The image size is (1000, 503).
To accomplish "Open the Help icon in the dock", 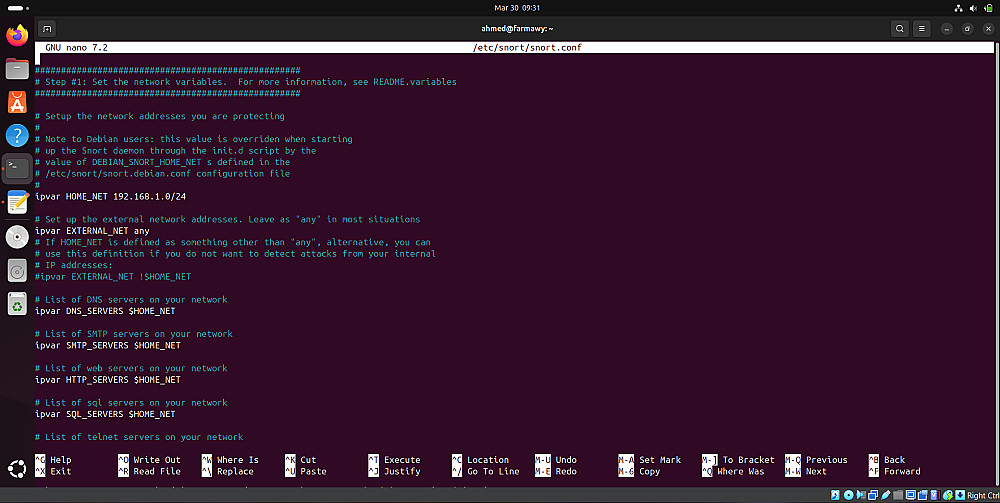I will (17, 135).
